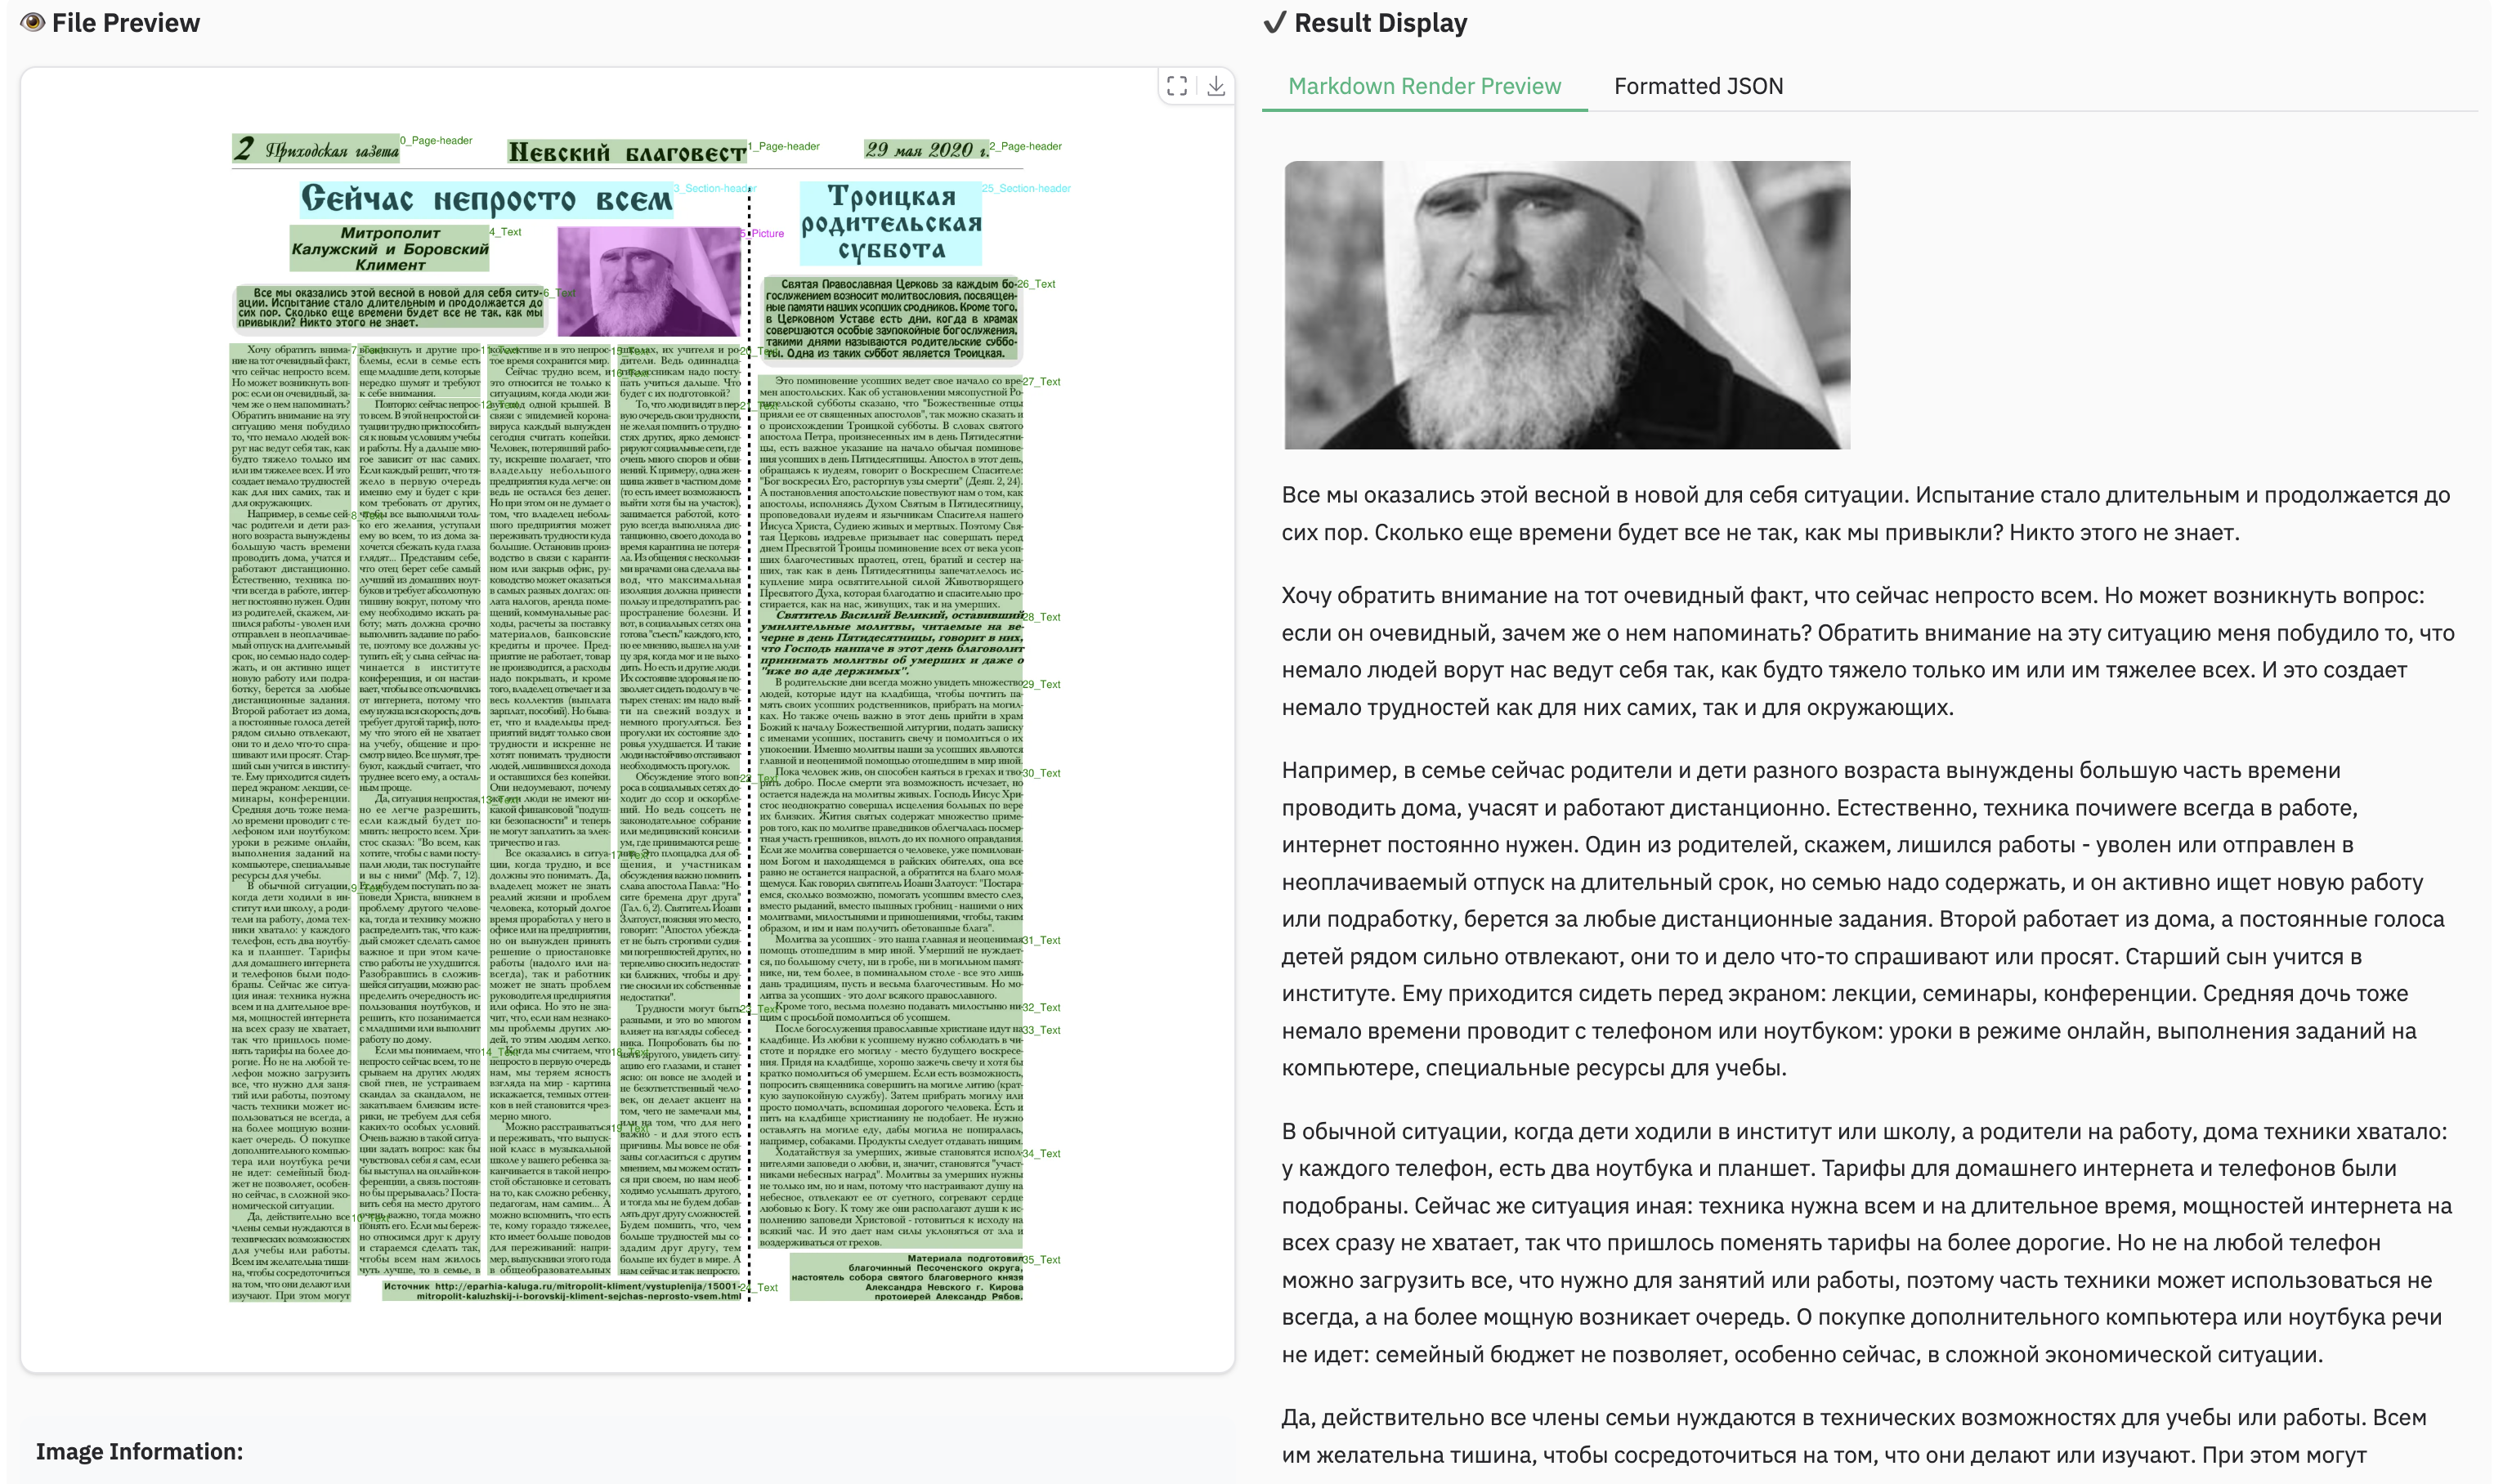The image size is (2503, 1484).
Task: Click the purple-highlighted Picture region in preview
Action: (648, 281)
